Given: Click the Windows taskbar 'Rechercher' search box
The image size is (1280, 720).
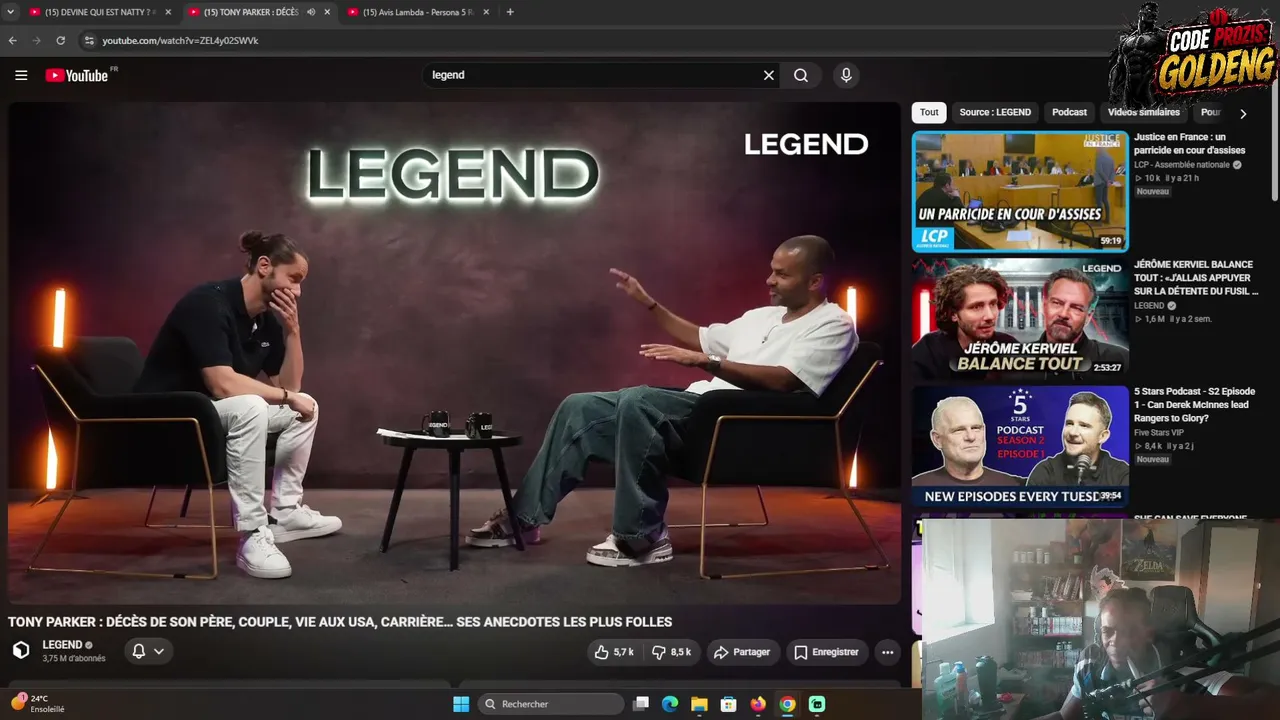Looking at the screenshot, I should [x=549, y=704].
